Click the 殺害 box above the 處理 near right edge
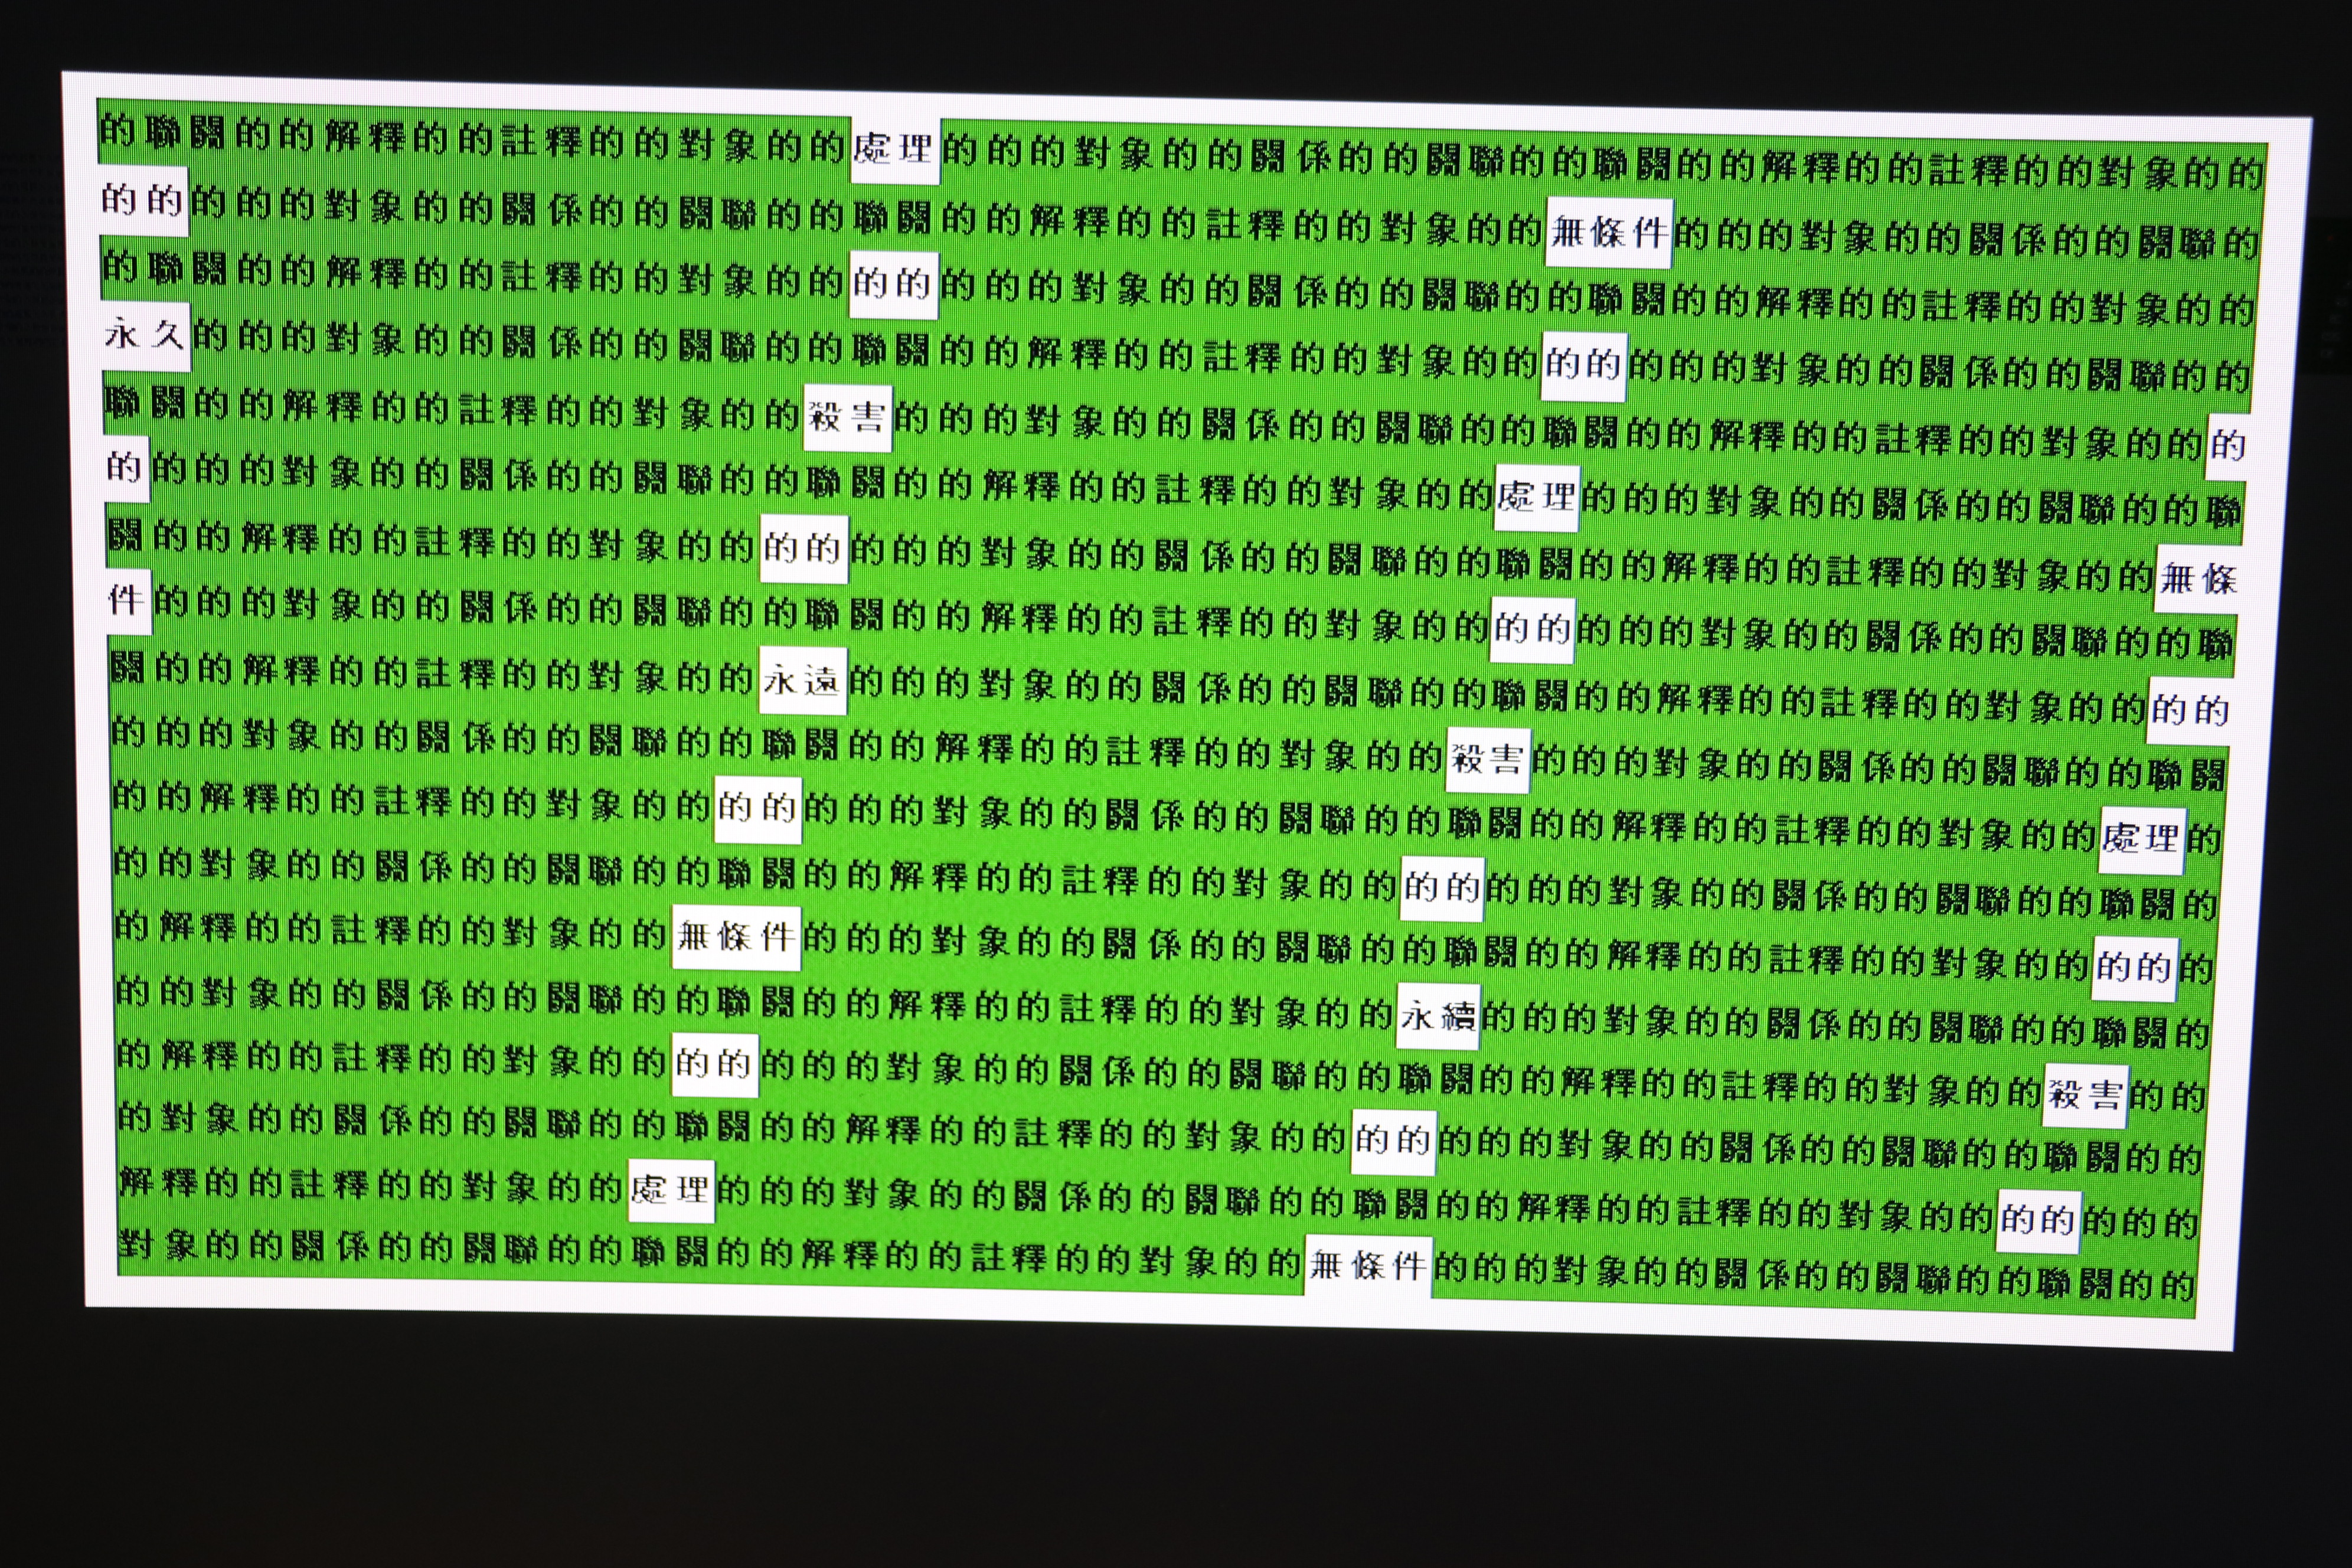The image size is (2352, 1568). coord(1487,761)
